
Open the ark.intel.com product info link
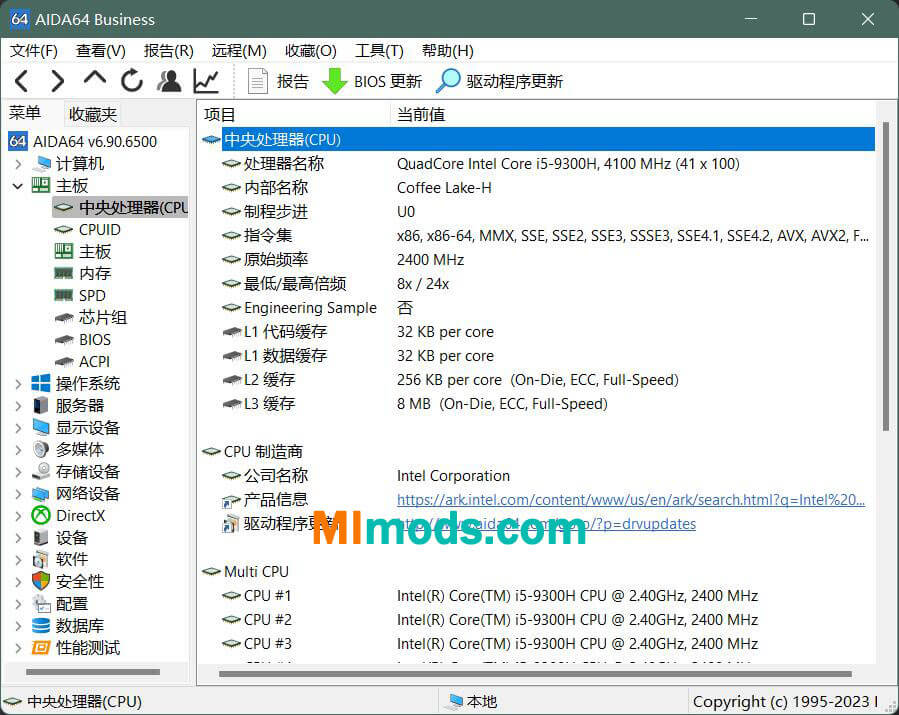click(x=631, y=500)
